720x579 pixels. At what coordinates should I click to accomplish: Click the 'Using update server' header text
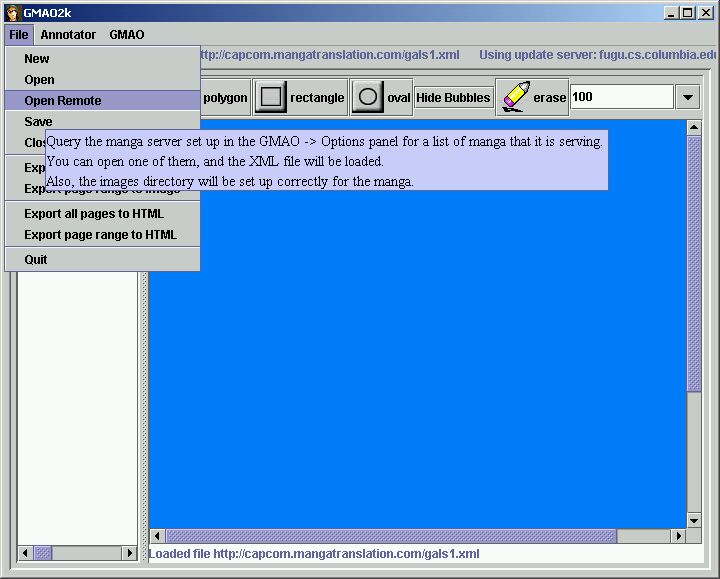[597, 55]
